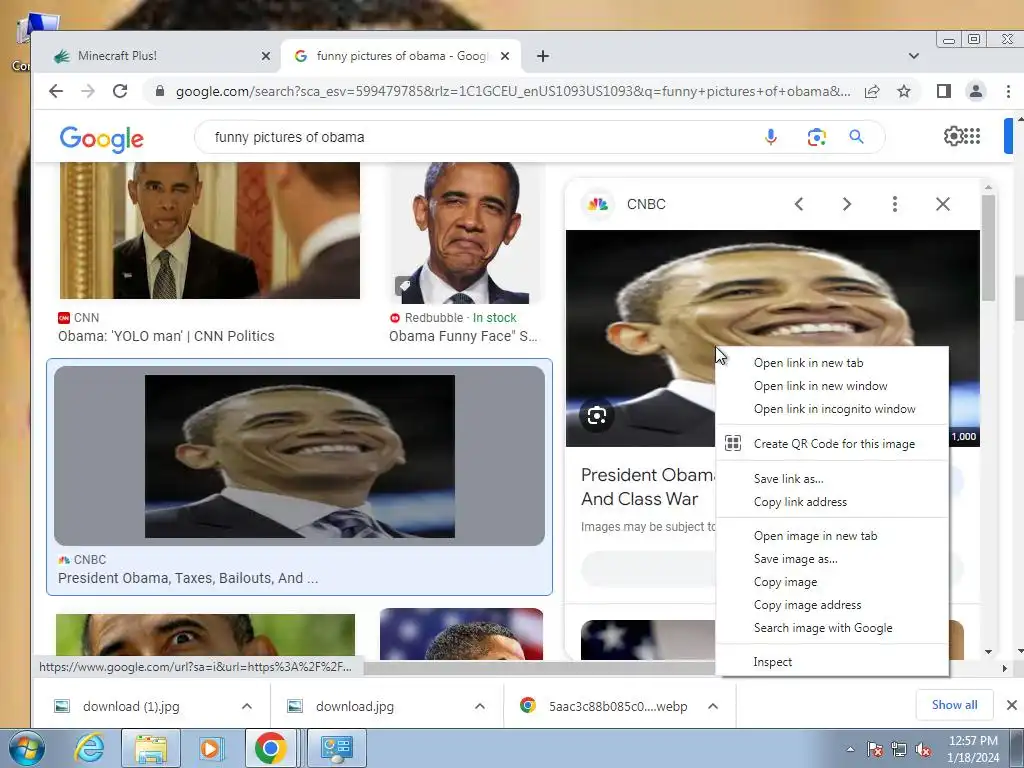Image resolution: width=1024 pixels, height=768 pixels.
Task: Open Google quick settings gear
Action: tap(953, 136)
